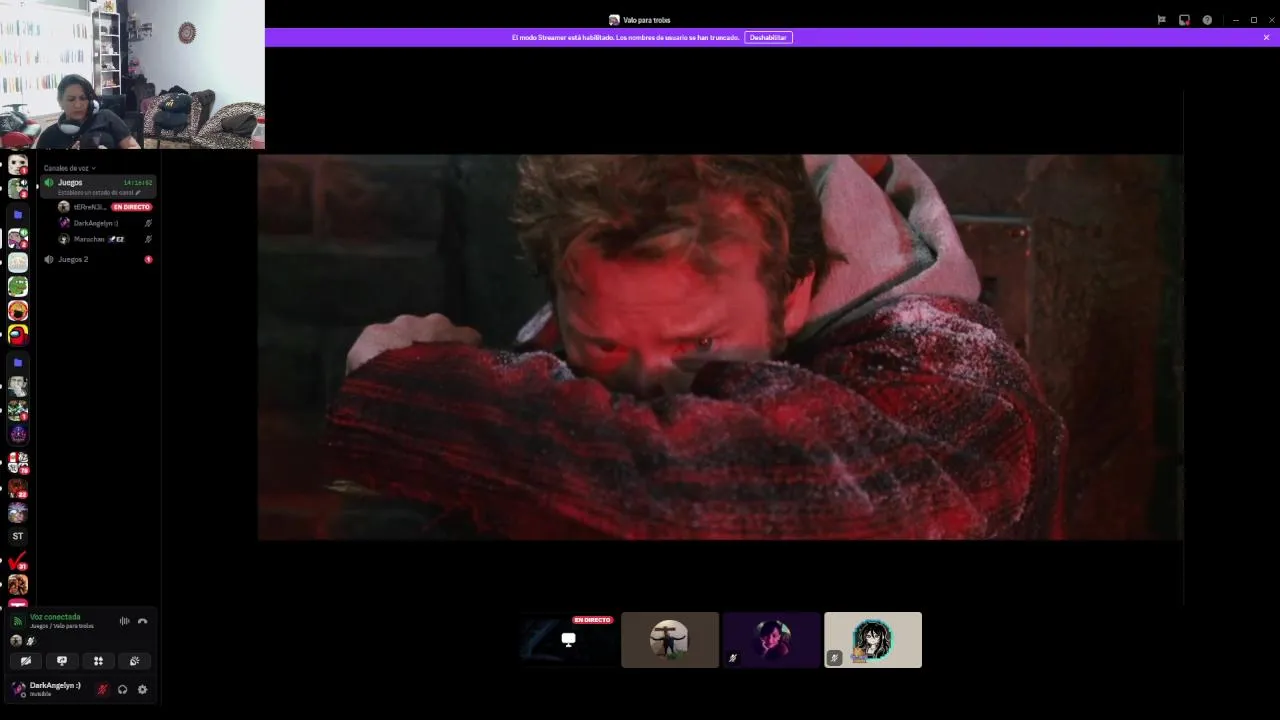Open the pale cream server icon
Image resolution: width=1280 pixels, height=720 pixels.
click(18, 262)
